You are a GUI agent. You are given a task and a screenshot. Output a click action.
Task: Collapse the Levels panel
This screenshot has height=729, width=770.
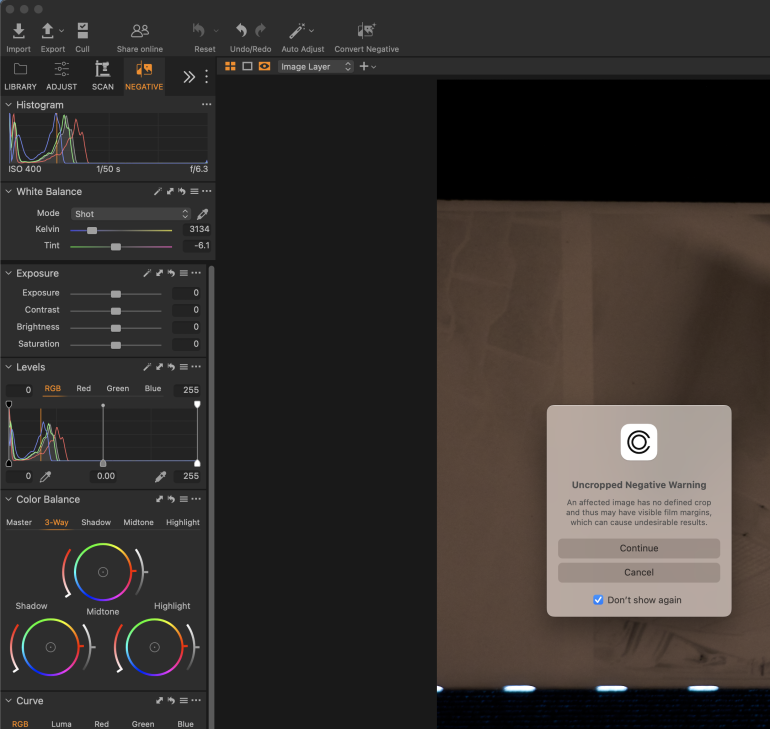[8, 367]
